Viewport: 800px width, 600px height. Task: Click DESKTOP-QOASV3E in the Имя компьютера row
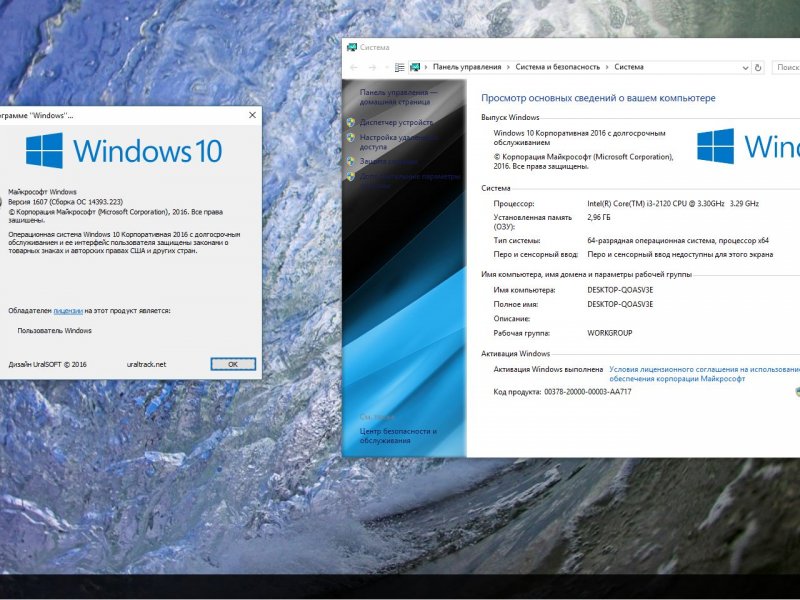click(x=620, y=290)
